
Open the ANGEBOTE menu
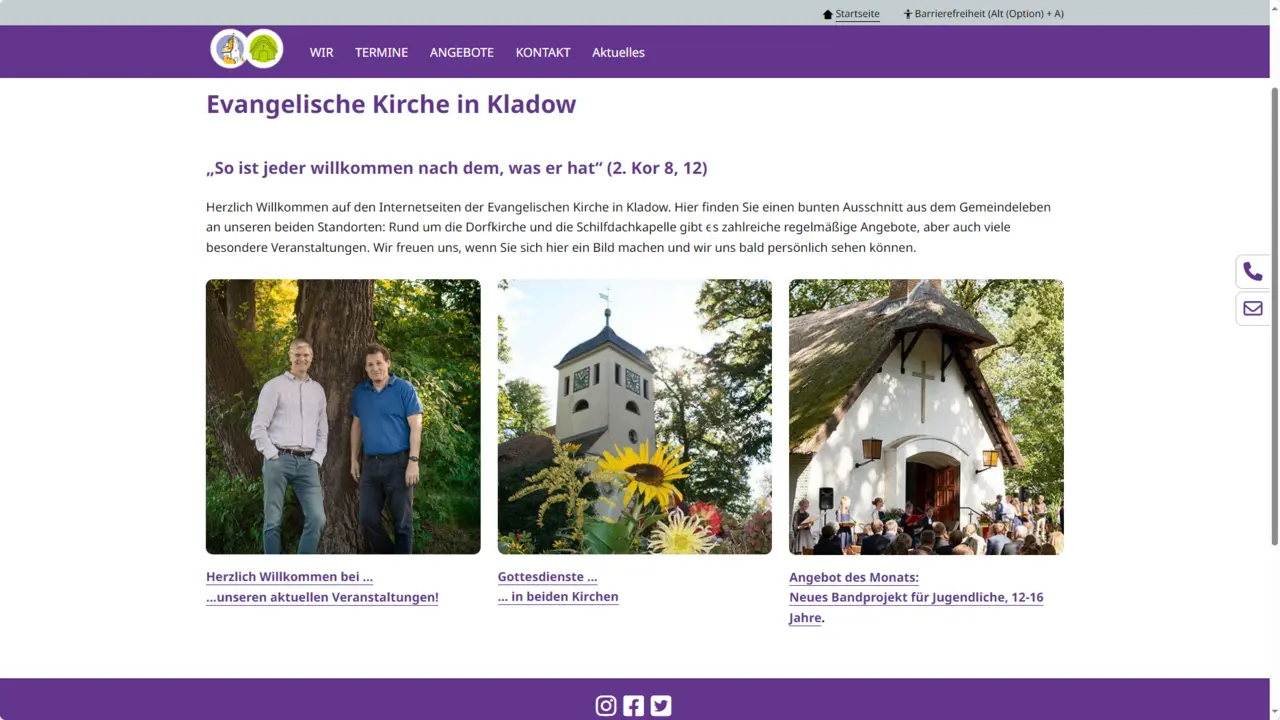[x=462, y=52]
